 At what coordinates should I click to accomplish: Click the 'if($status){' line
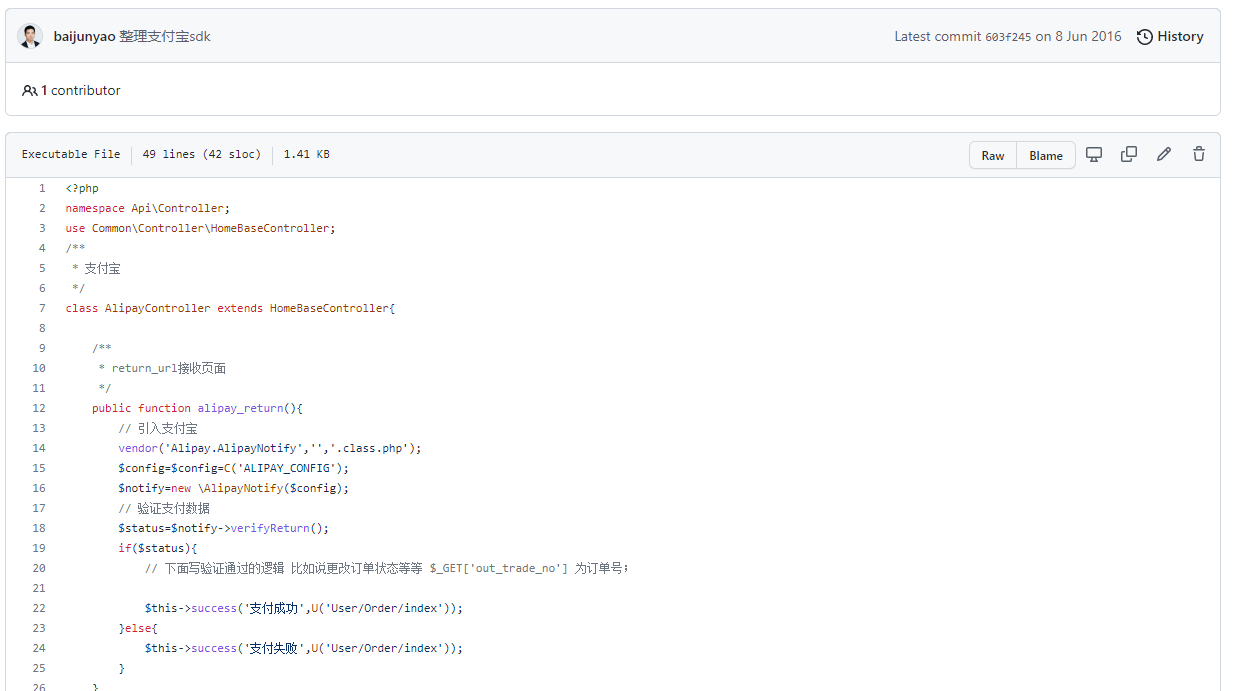pyautogui.click(x=158, y=548)
